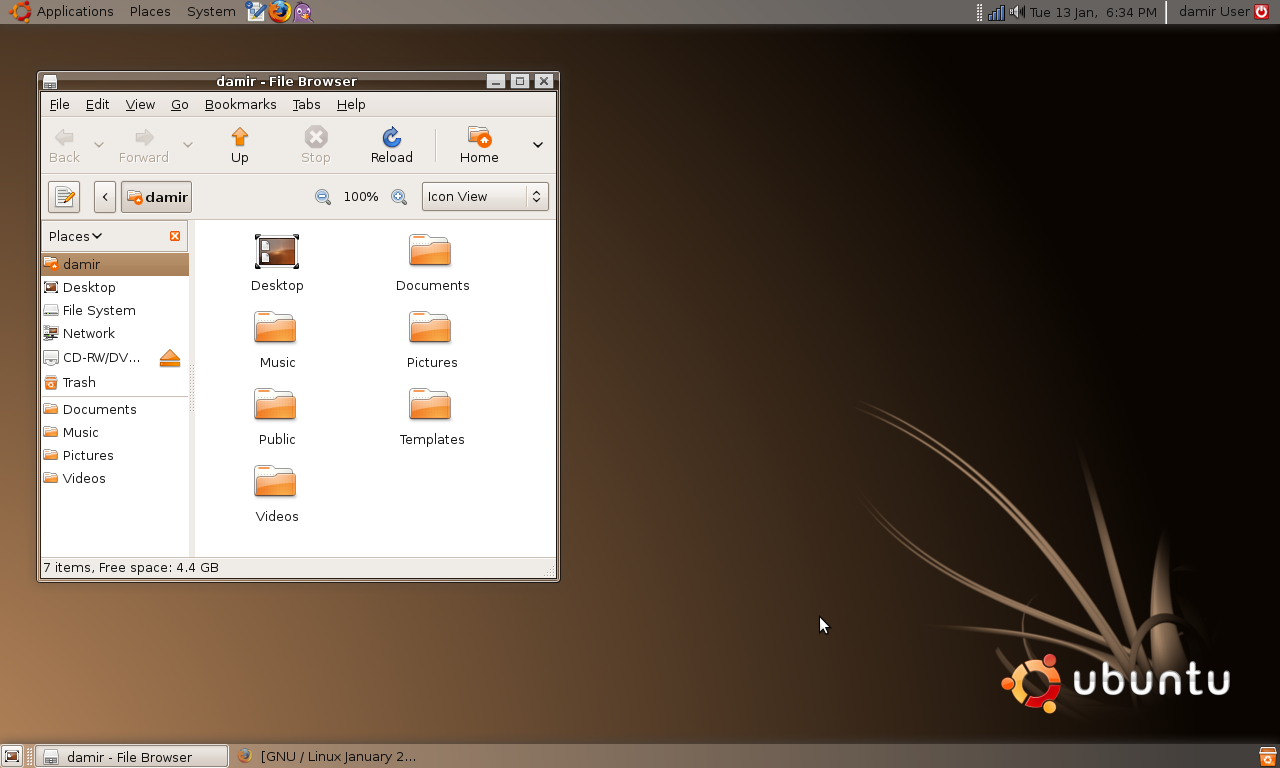This screenshot has height=768, width=1280.
Task: Open the Places side pane selector dropdown
Action: [x=75, y=236]
